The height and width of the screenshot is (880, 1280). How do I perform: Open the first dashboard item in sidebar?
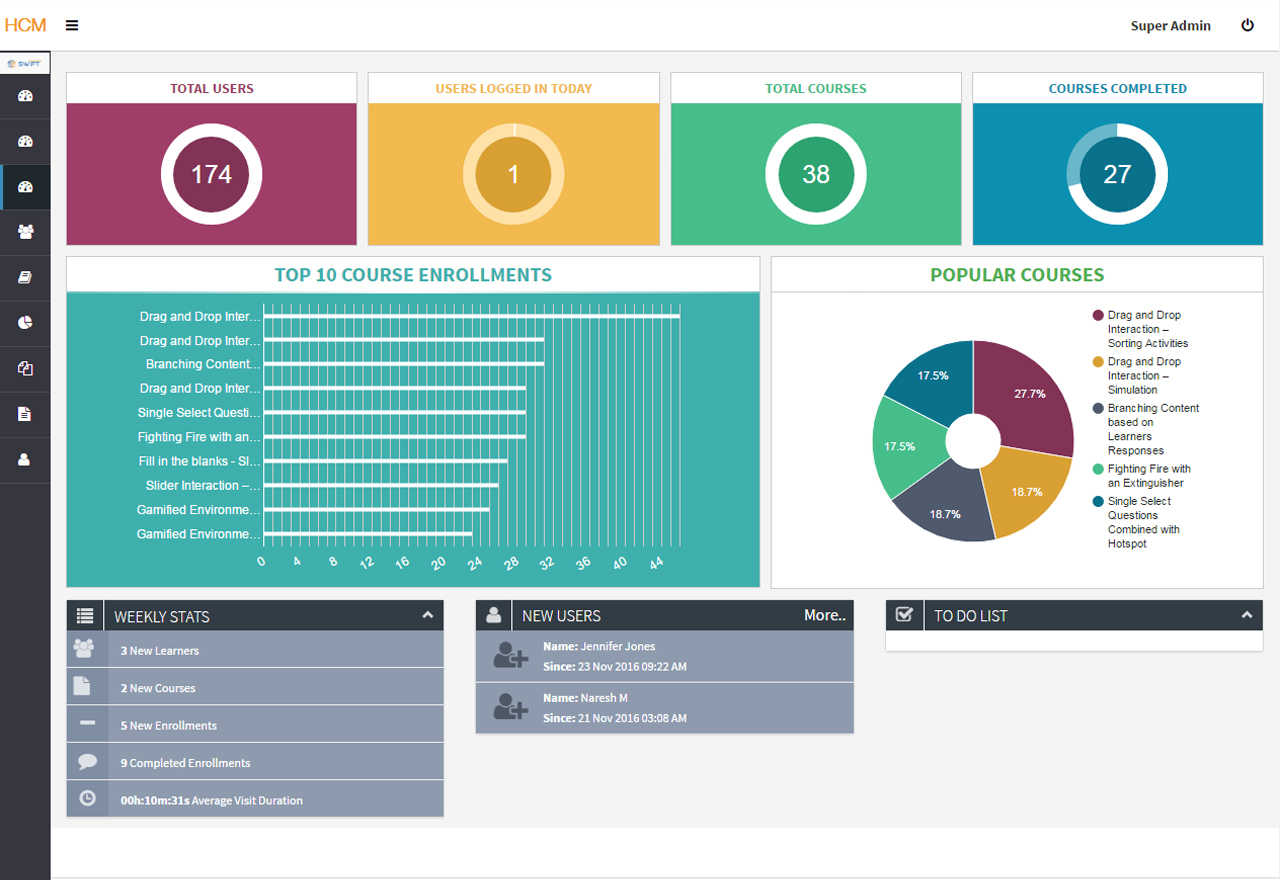click(26, 96)
